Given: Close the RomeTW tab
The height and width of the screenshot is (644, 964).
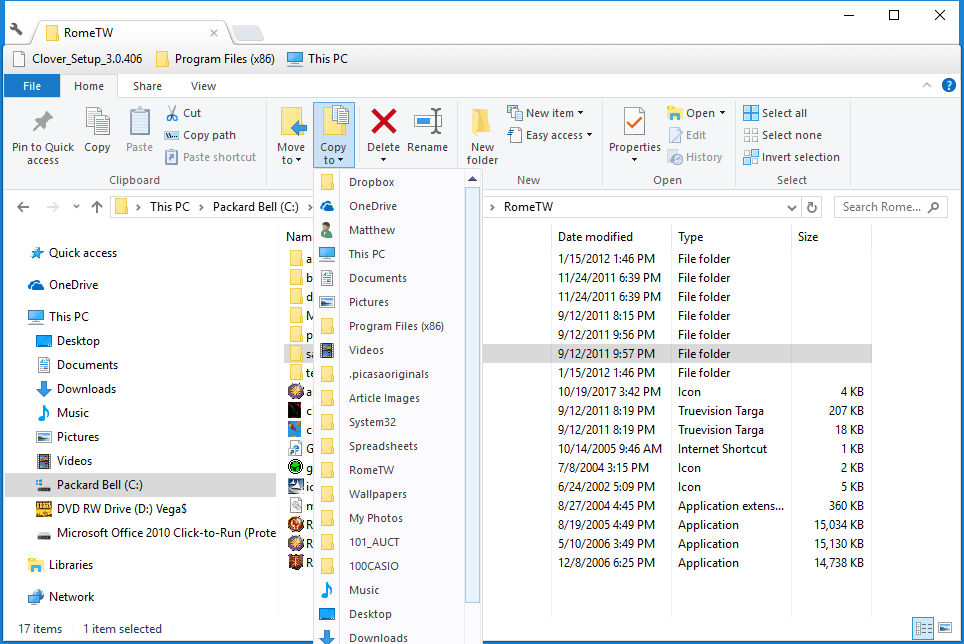Looking at the screenshot, I should (213, 33).
